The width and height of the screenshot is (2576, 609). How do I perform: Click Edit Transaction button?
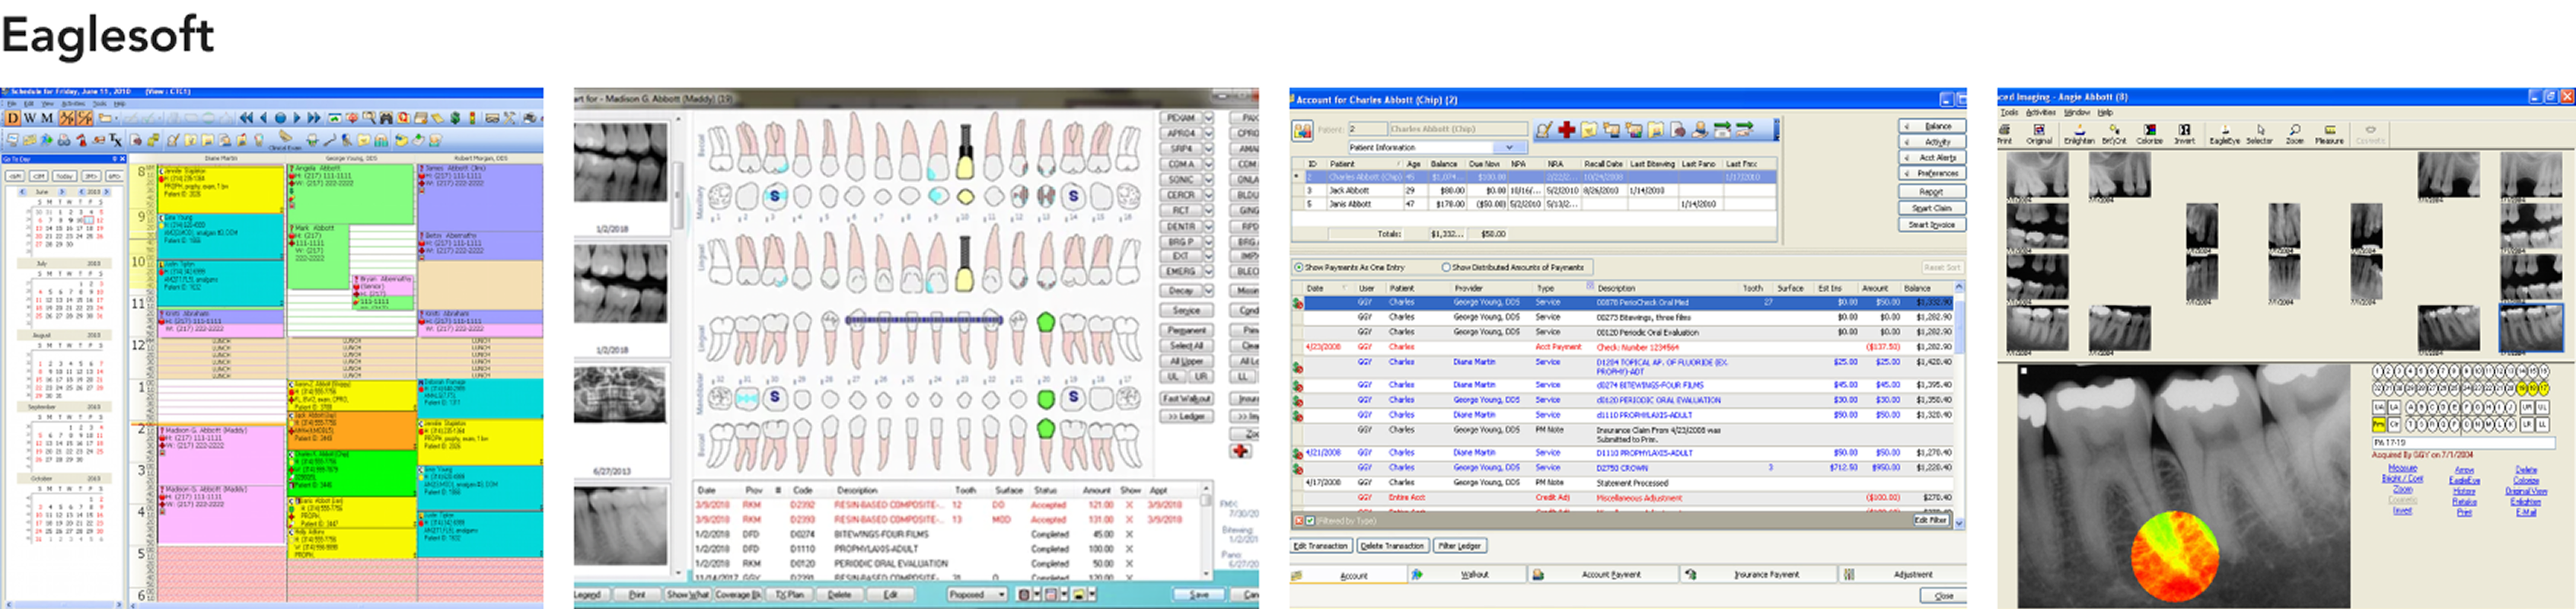click(x=1321, y=546)
